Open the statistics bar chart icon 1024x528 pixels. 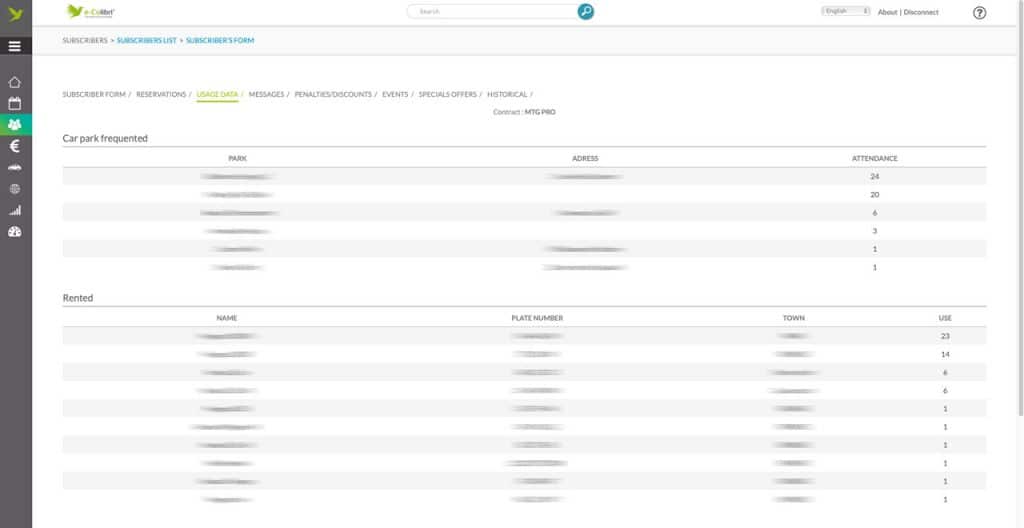point(14,210)
